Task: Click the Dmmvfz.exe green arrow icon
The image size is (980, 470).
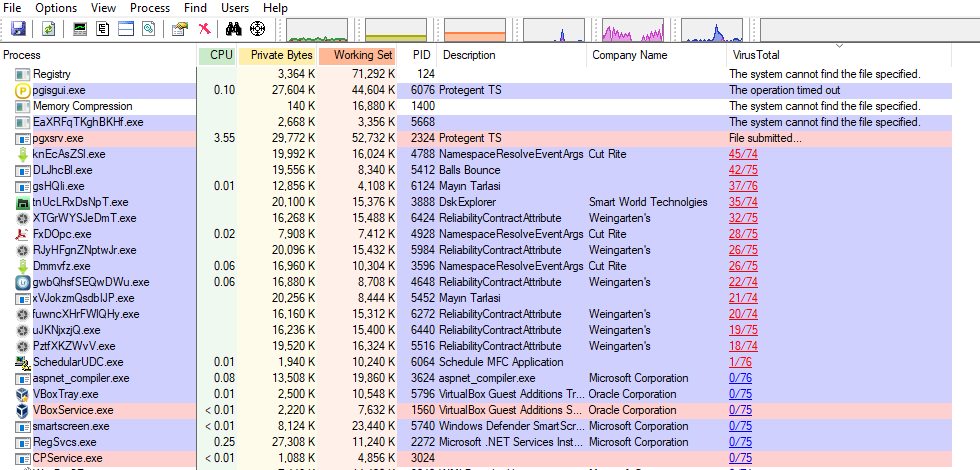Action: [22, 266]
